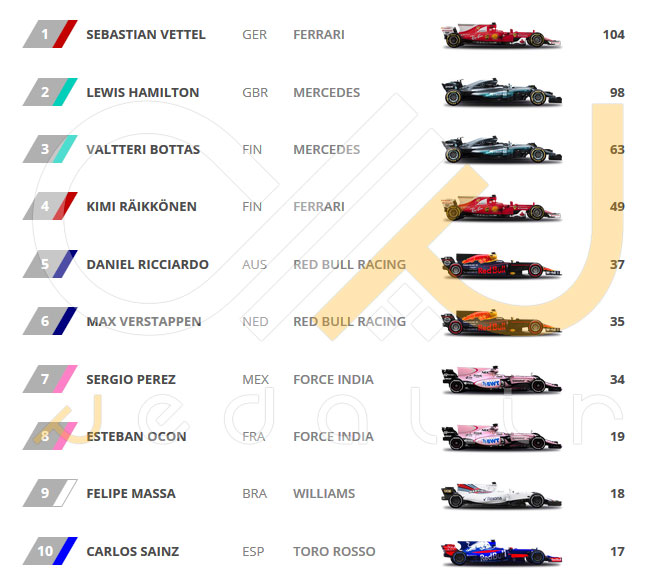Click Esteban Ocon driver name
This screenshot has width=651, height=579.
[136, 437]
